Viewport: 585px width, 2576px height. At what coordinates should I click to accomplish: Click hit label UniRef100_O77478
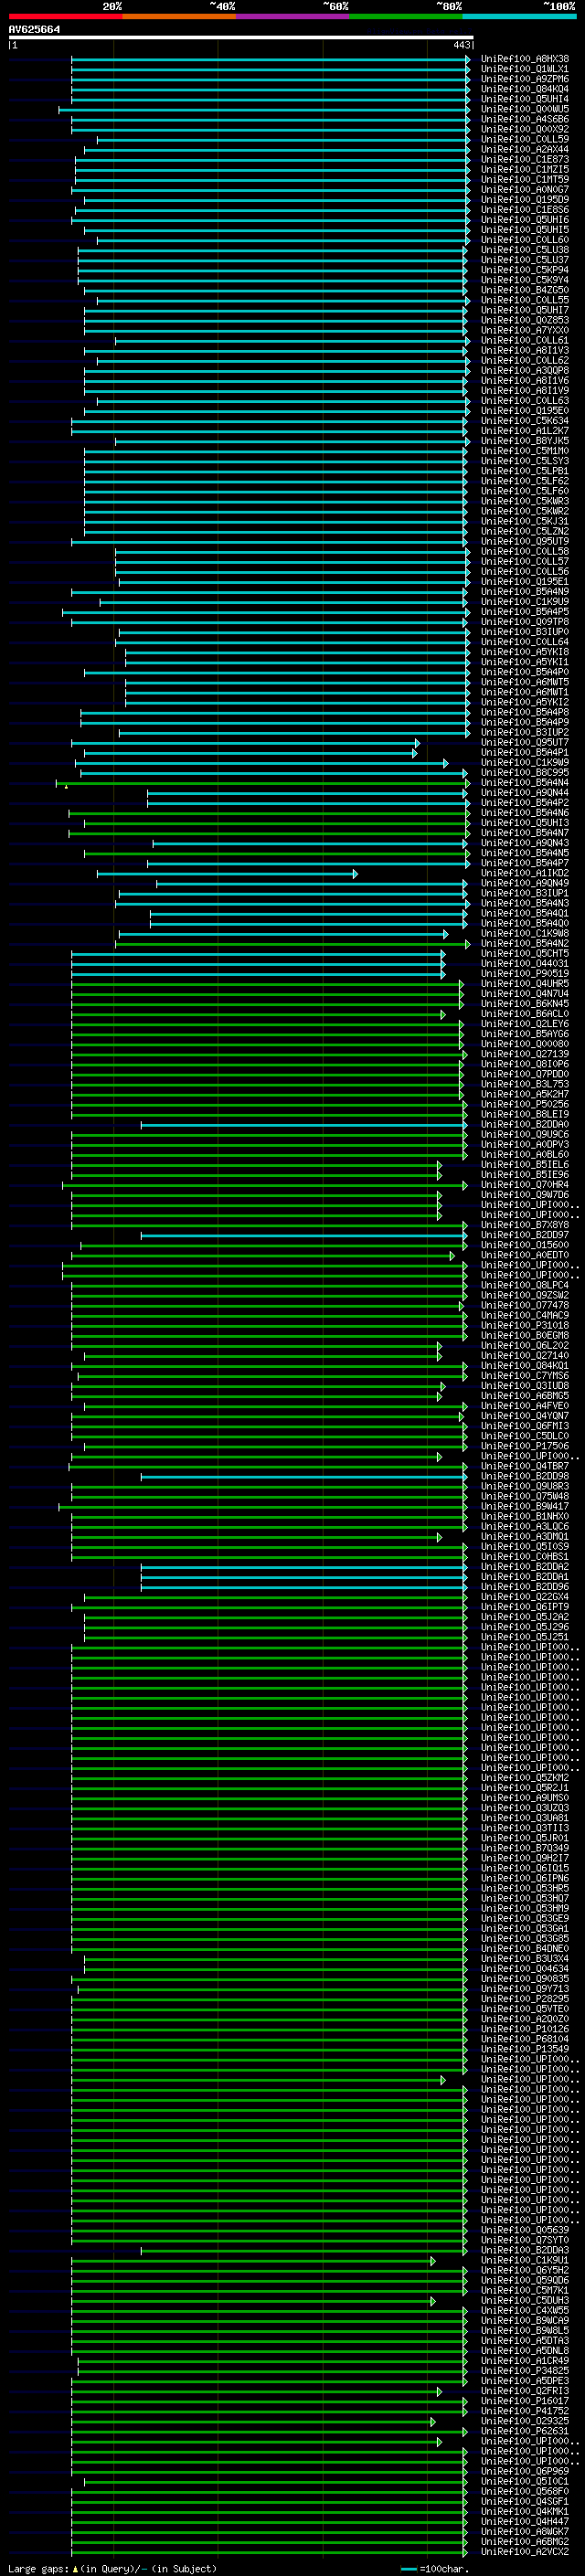pyautogui.click(x=525, y=1305)
